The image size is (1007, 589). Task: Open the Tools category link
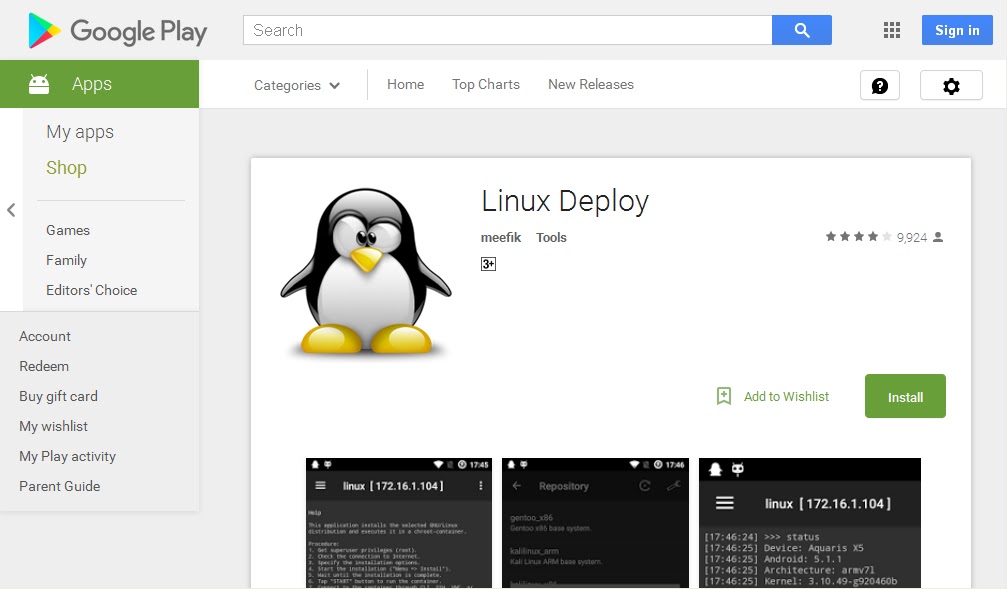click(551, 238)
